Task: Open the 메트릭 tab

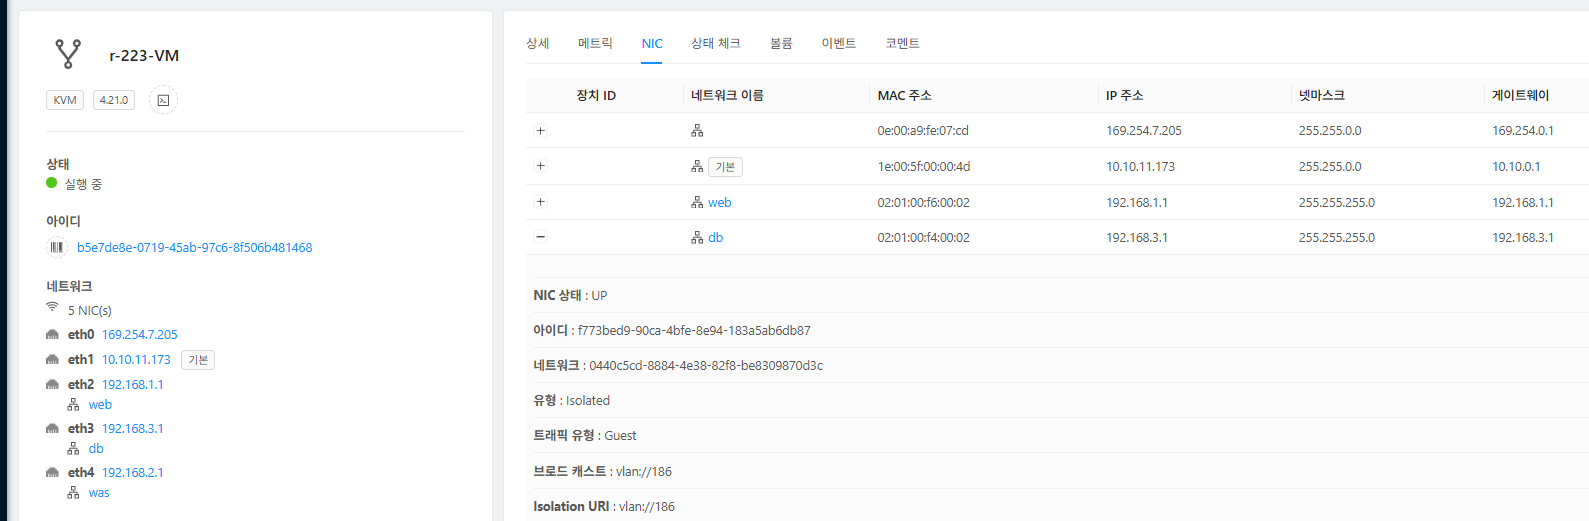Action: point(595,43)
